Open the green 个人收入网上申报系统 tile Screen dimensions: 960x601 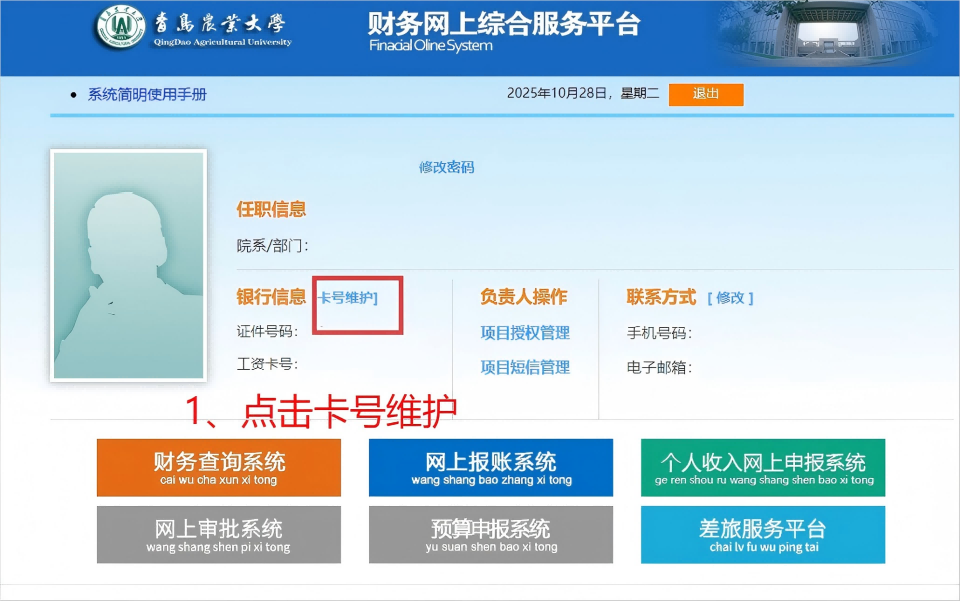(763, 467)
